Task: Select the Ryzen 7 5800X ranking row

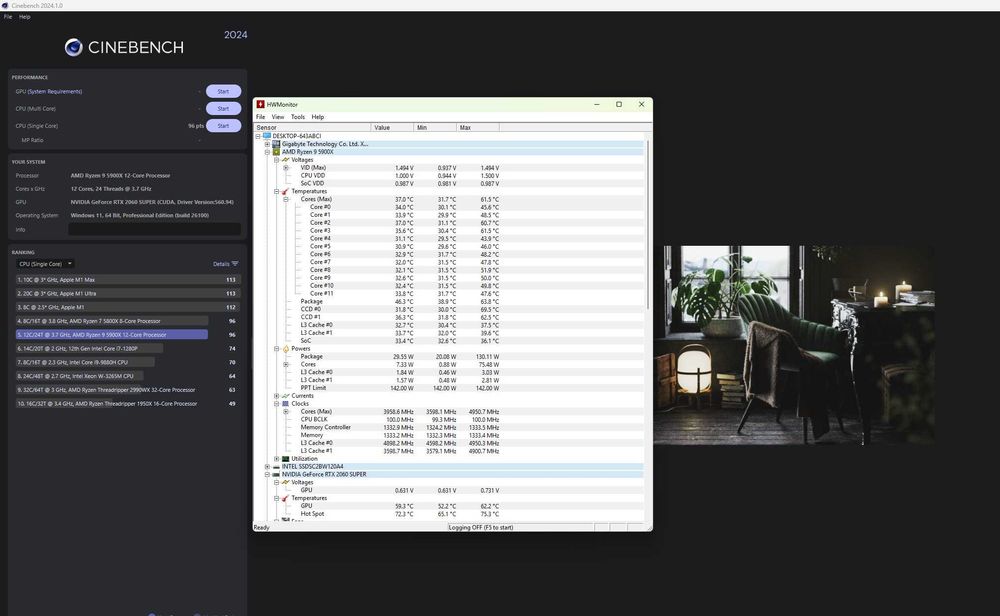Action: [128, 321]
